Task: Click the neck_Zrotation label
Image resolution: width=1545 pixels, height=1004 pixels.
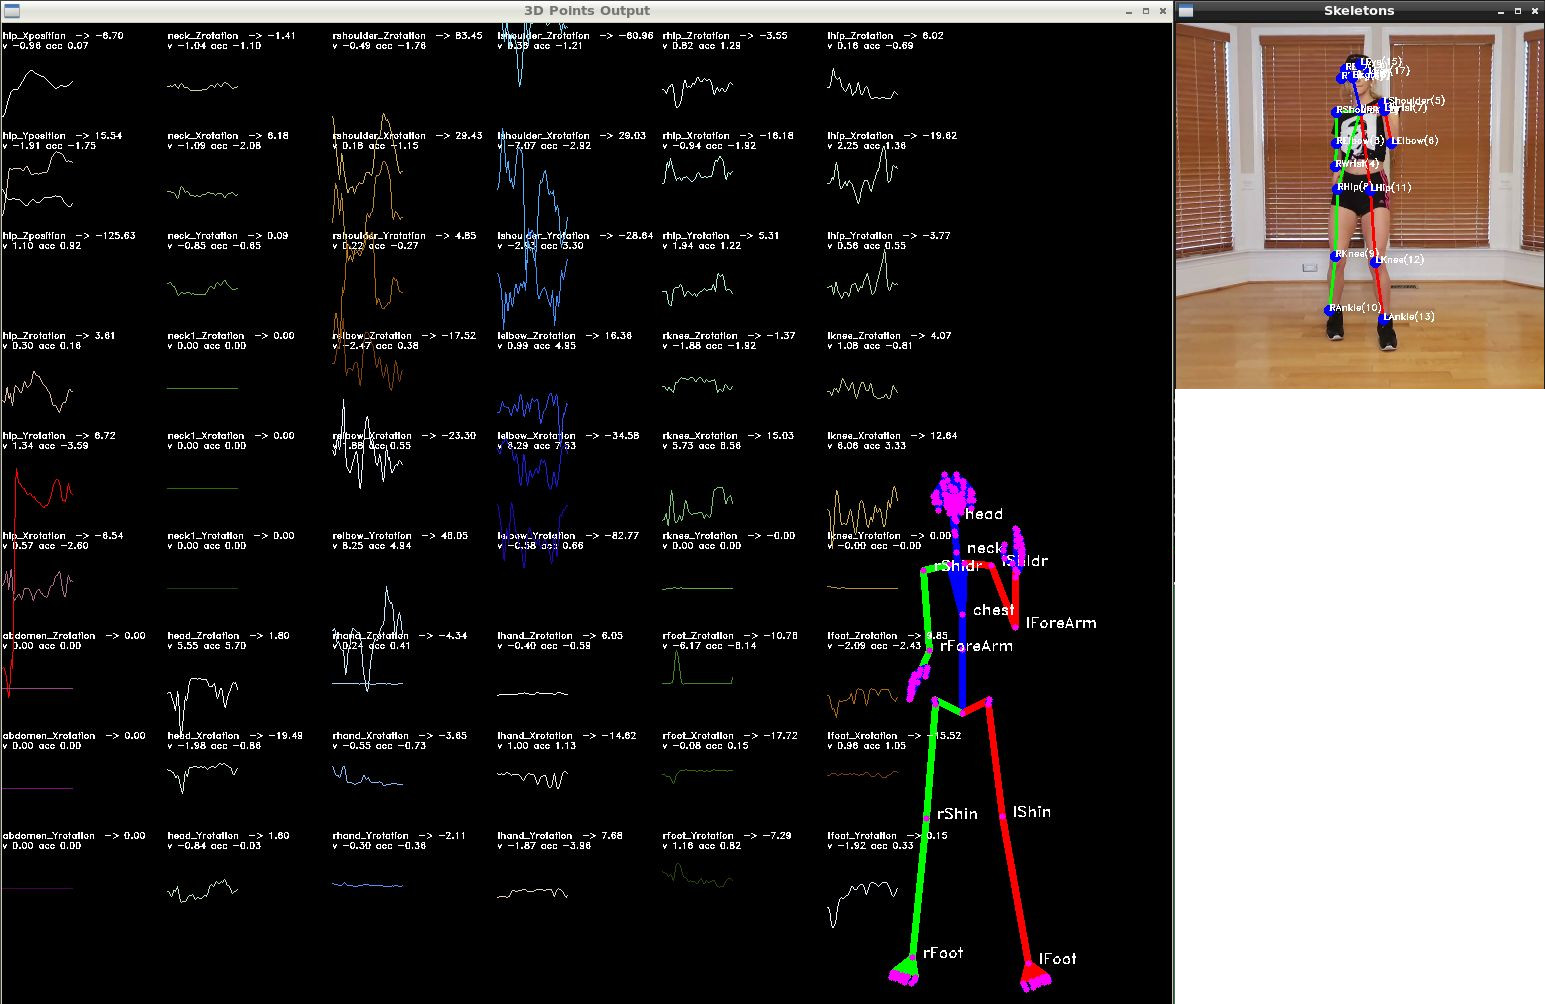Action: point(203,35)
